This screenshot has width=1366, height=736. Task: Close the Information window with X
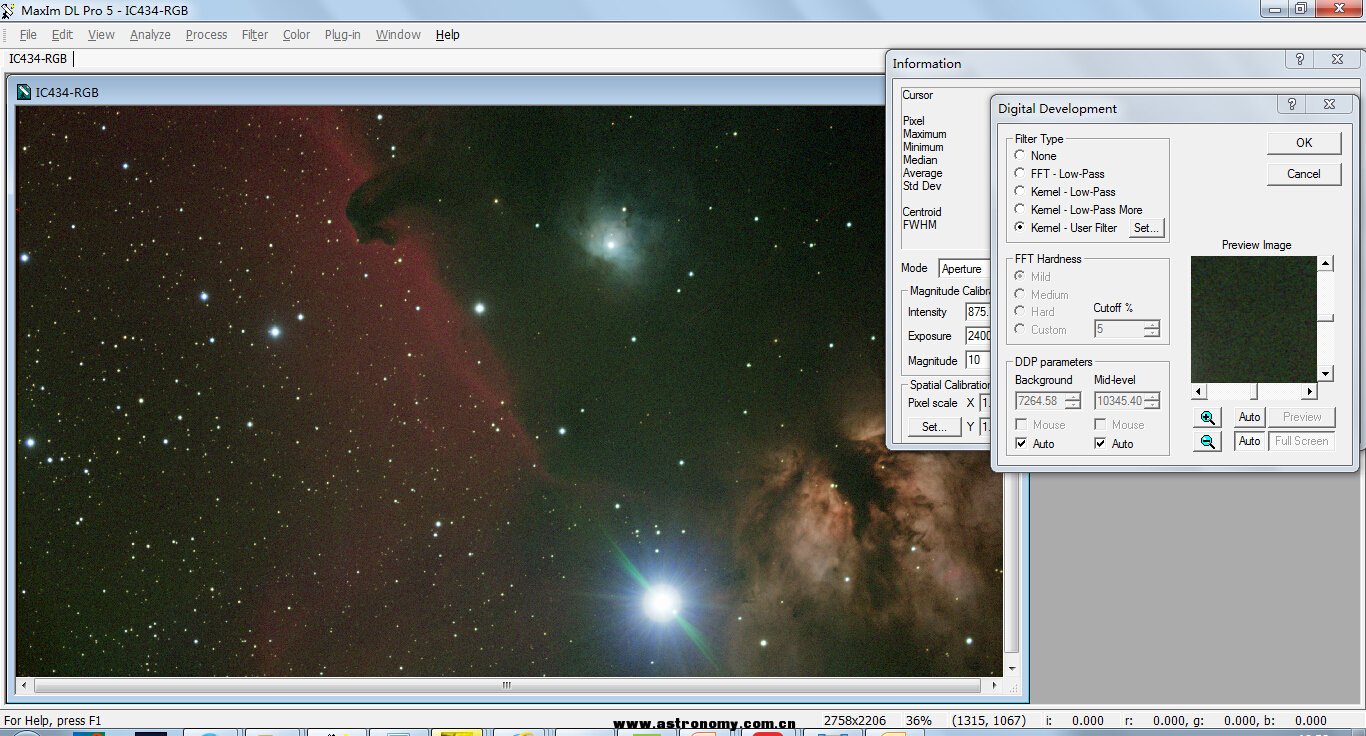point(1336,60)
